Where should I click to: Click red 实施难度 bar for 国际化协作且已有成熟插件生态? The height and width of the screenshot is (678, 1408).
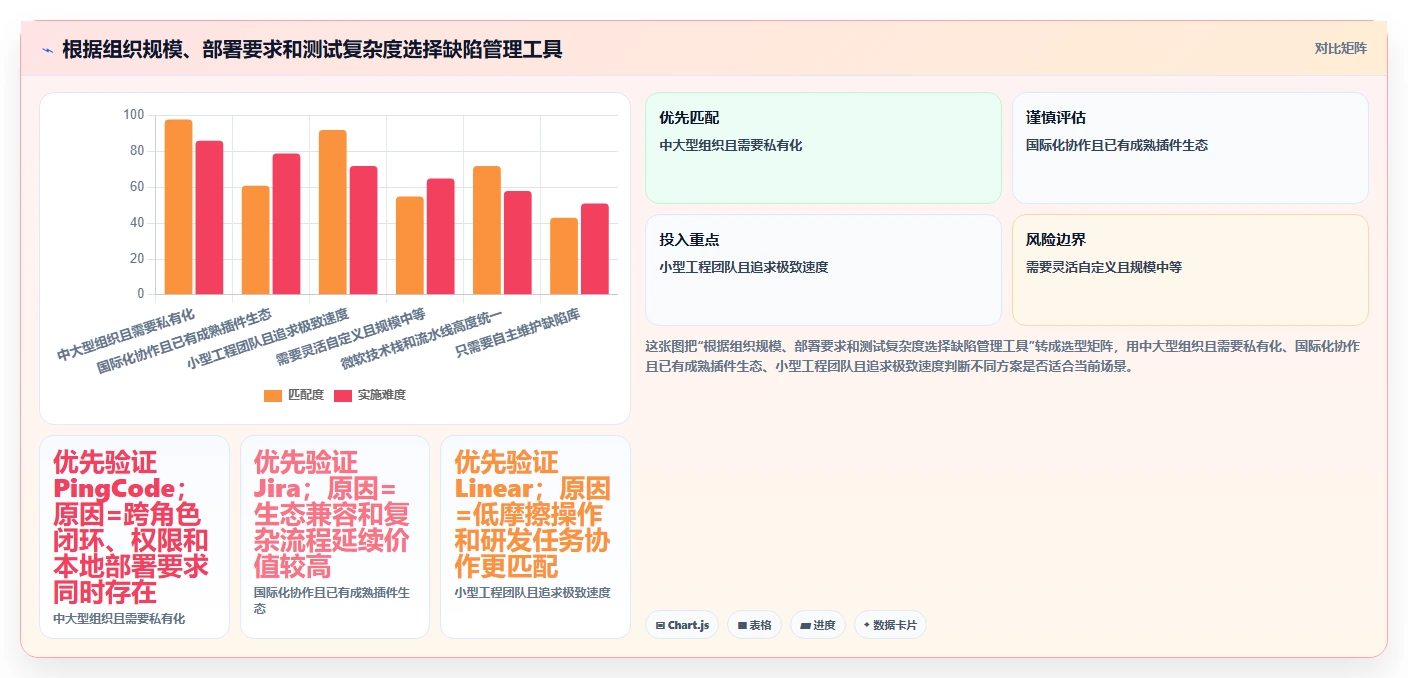286,224
